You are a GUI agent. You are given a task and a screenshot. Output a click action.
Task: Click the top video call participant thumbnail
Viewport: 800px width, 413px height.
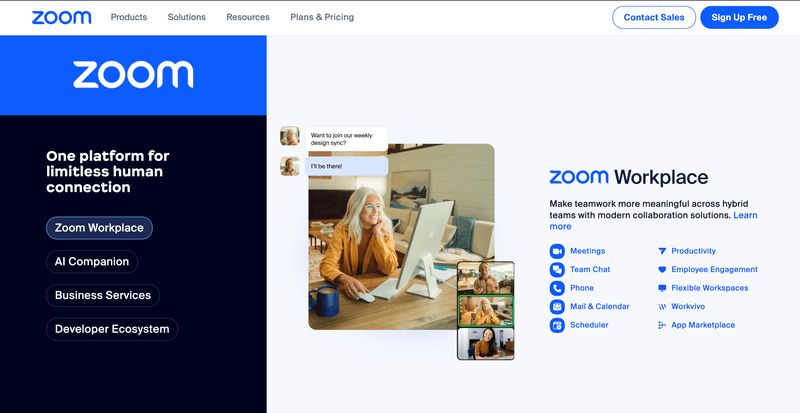486,278
